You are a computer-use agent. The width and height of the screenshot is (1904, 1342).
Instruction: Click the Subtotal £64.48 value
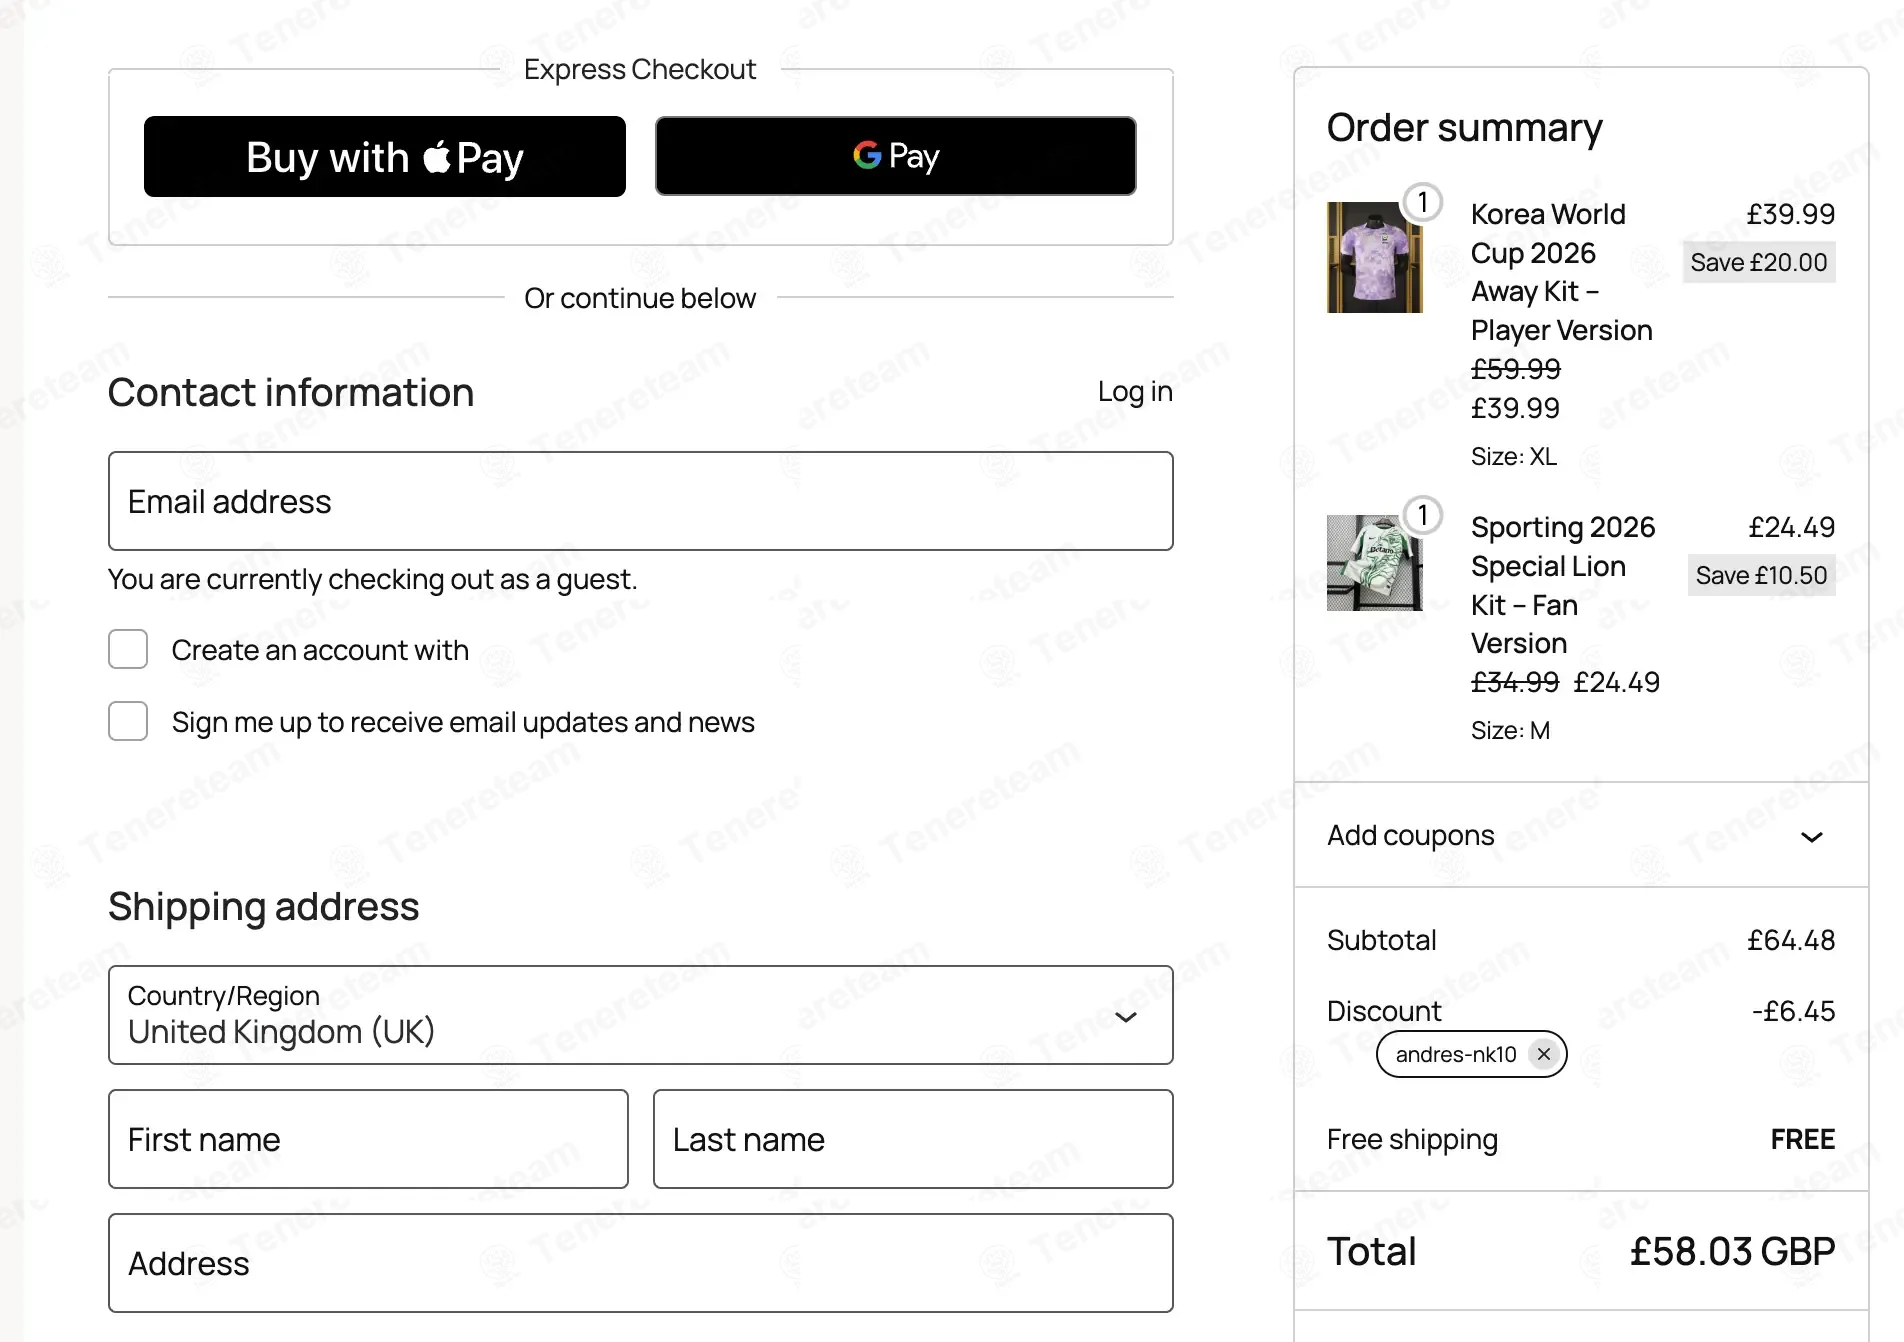1791,940
